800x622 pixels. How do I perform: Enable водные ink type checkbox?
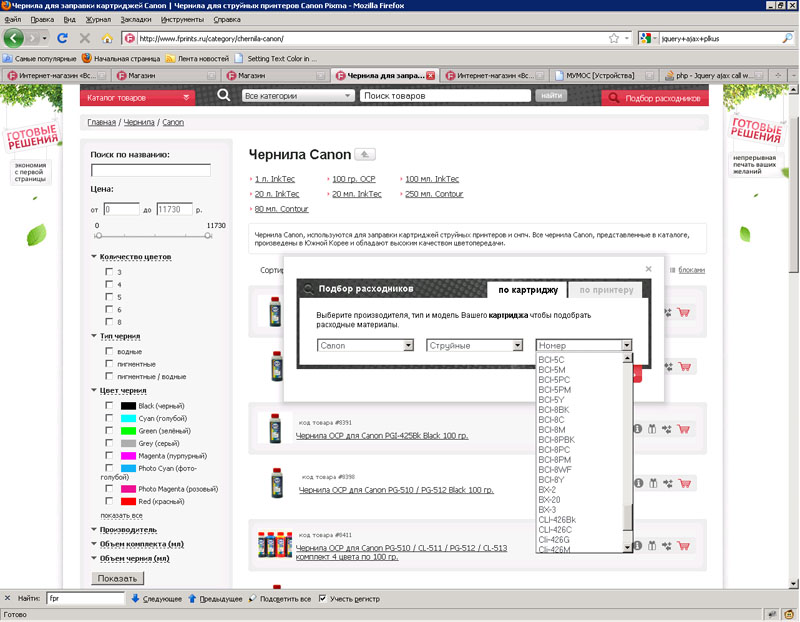point(109,351)
